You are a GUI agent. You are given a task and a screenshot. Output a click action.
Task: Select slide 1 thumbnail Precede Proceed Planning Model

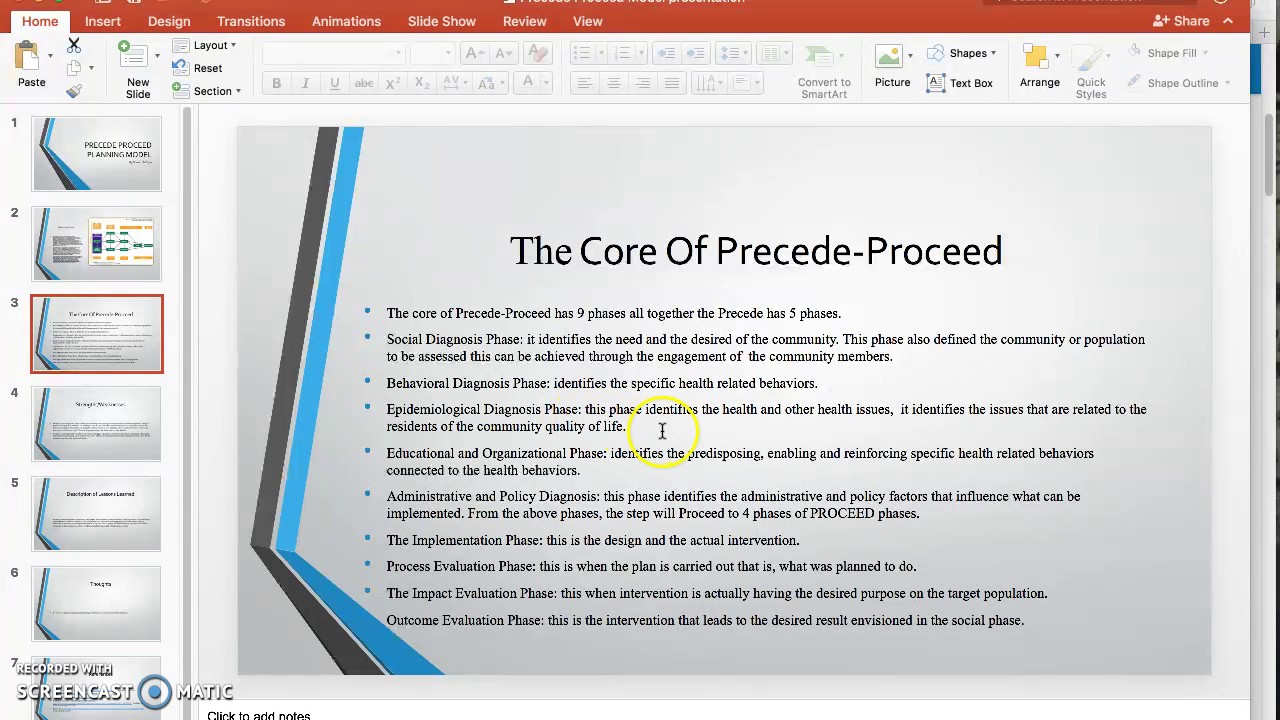[97, 154]
